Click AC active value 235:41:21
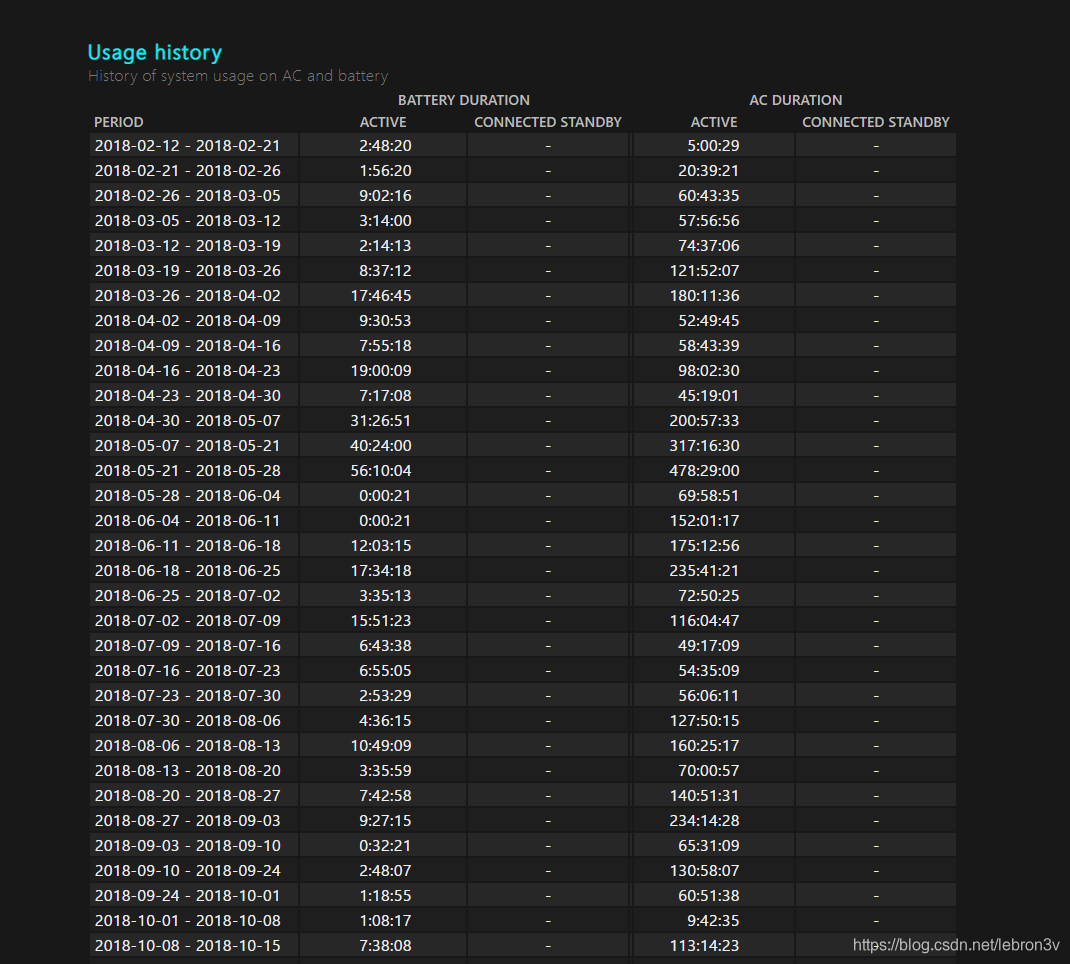The image size is (1070, 964). (x=704, y=571)
